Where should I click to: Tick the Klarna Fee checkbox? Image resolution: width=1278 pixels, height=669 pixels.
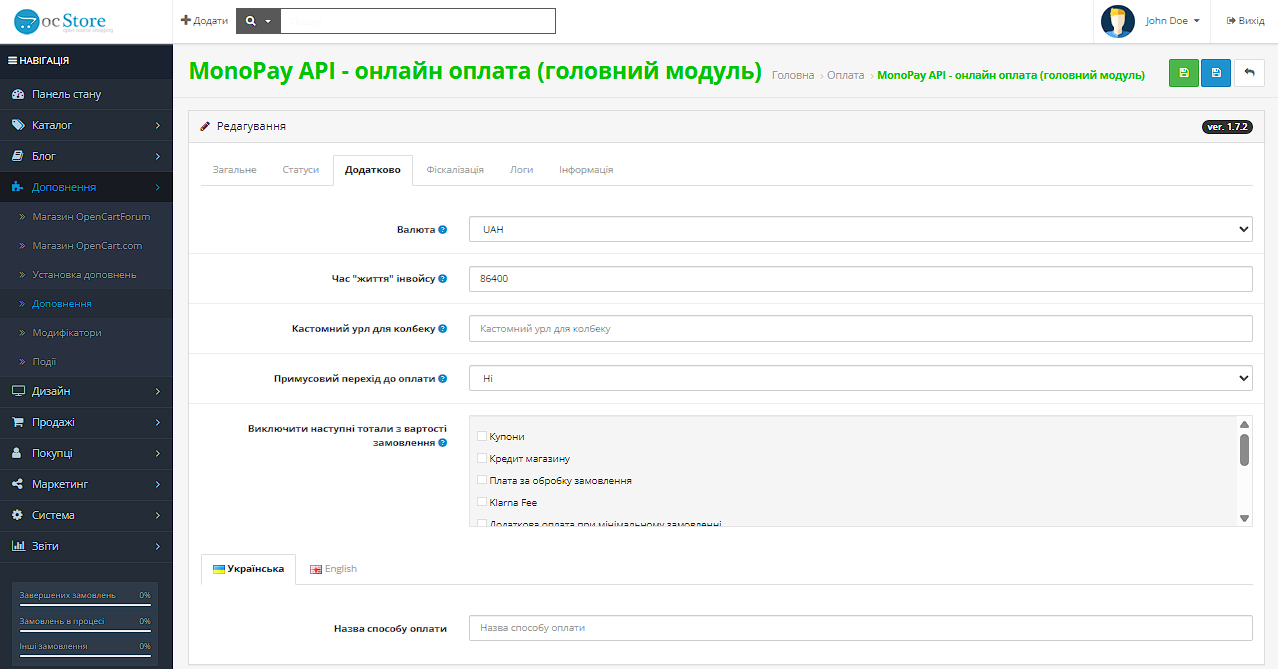(482, 502)
